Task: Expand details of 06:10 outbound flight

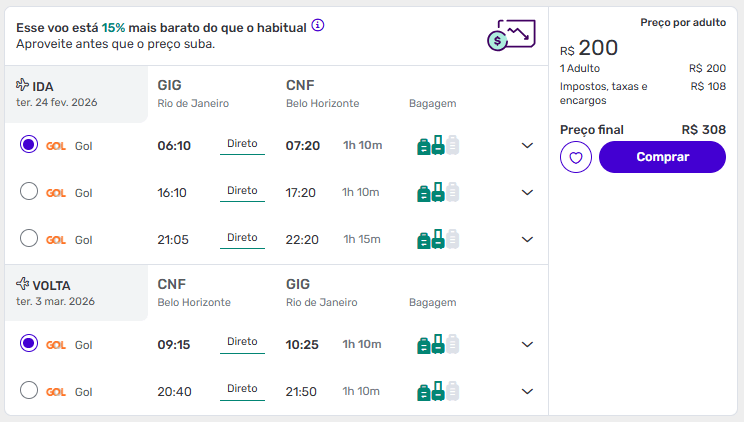Action: pyautogui.click(x=527, y=145)
